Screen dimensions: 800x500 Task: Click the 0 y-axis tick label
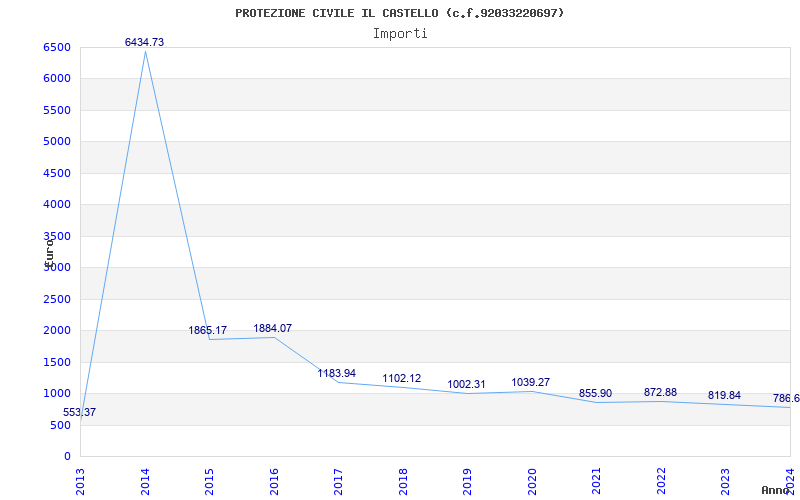[67, 456]
